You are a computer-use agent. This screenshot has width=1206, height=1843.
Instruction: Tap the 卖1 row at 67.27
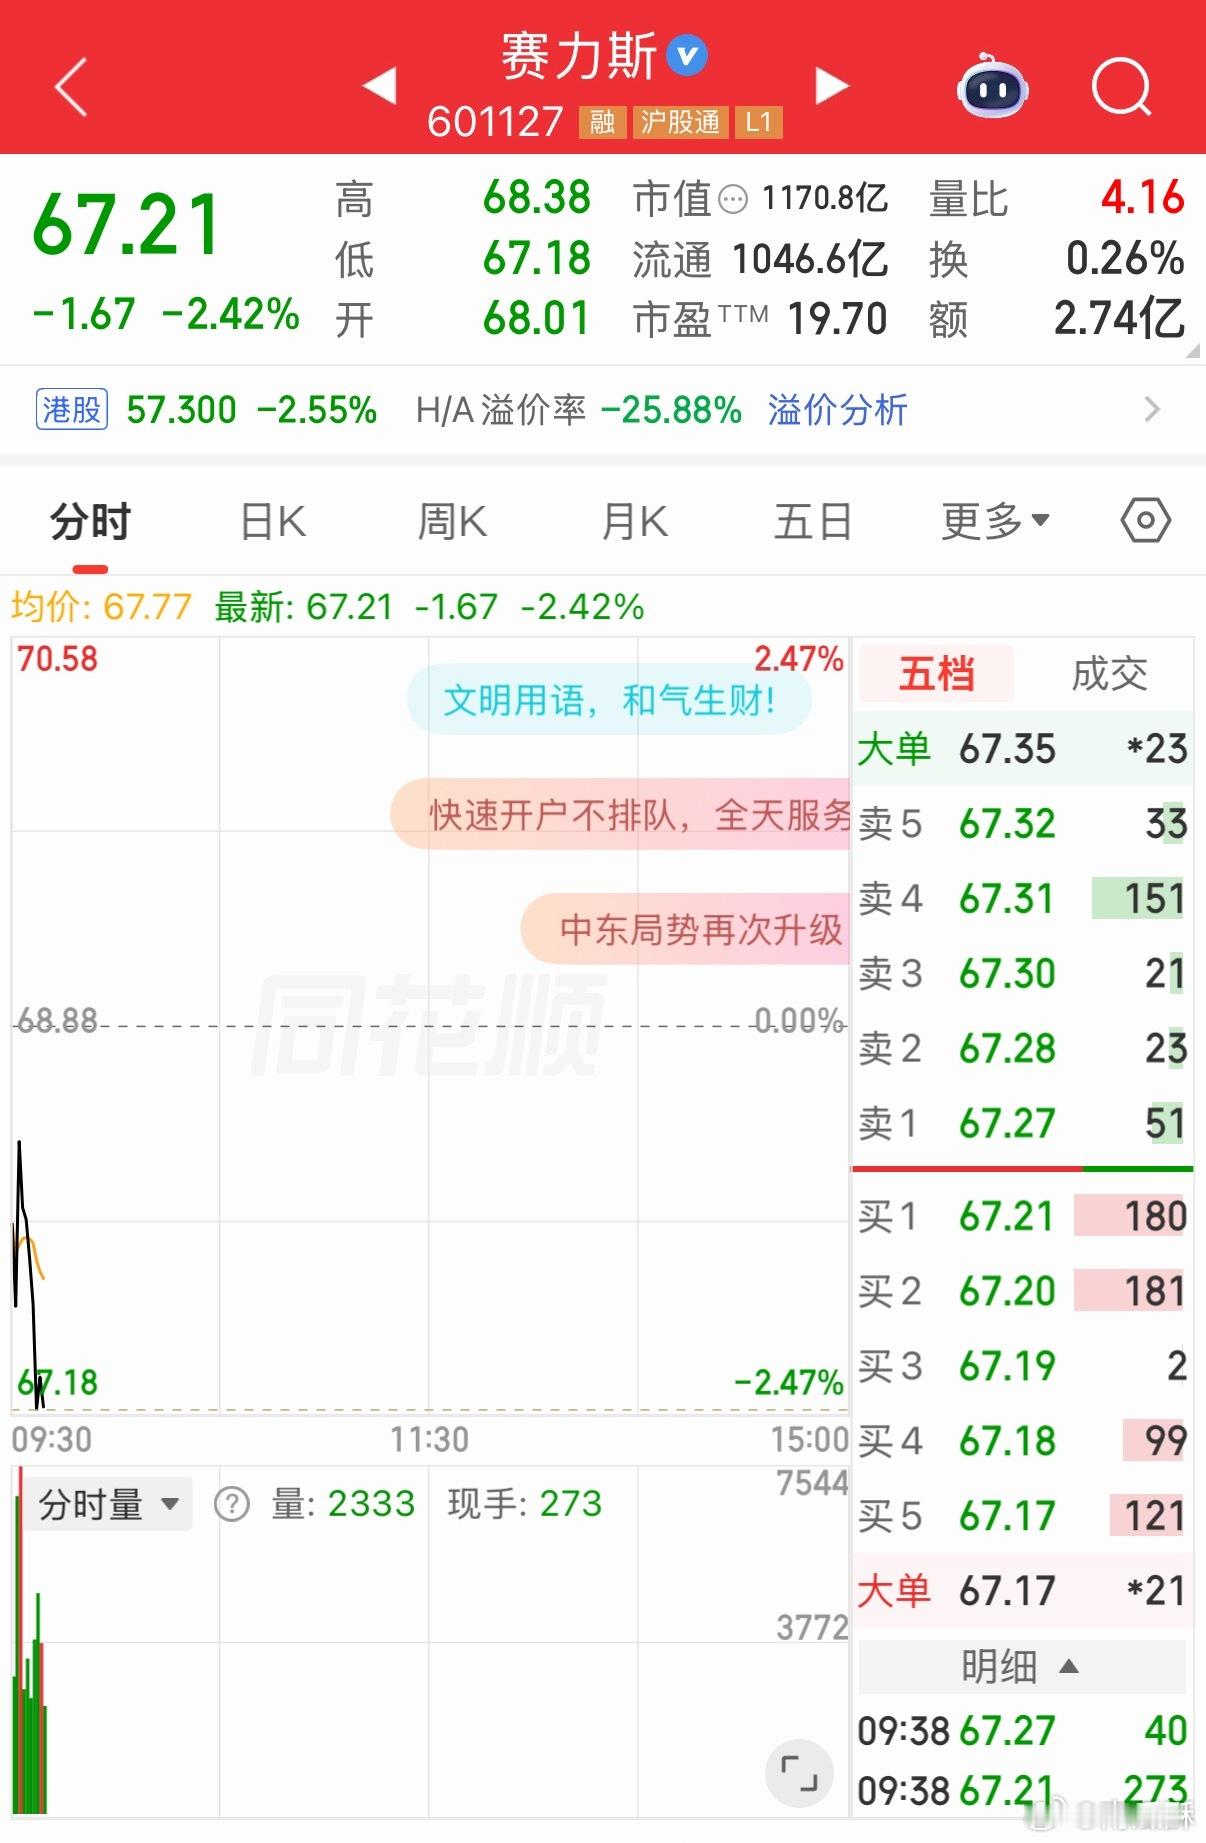click(x=1023, y=1123)
